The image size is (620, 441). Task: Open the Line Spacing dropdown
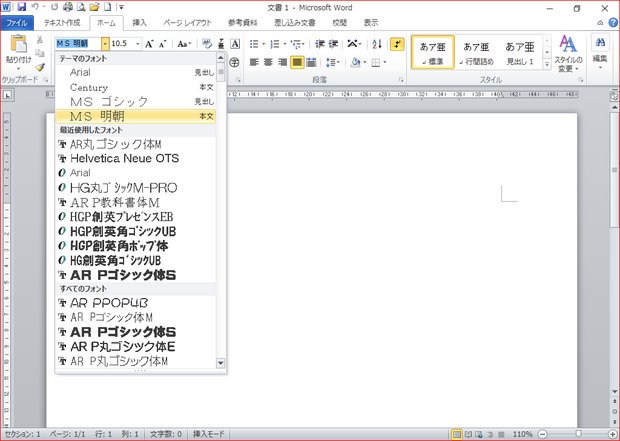(333, 62)
